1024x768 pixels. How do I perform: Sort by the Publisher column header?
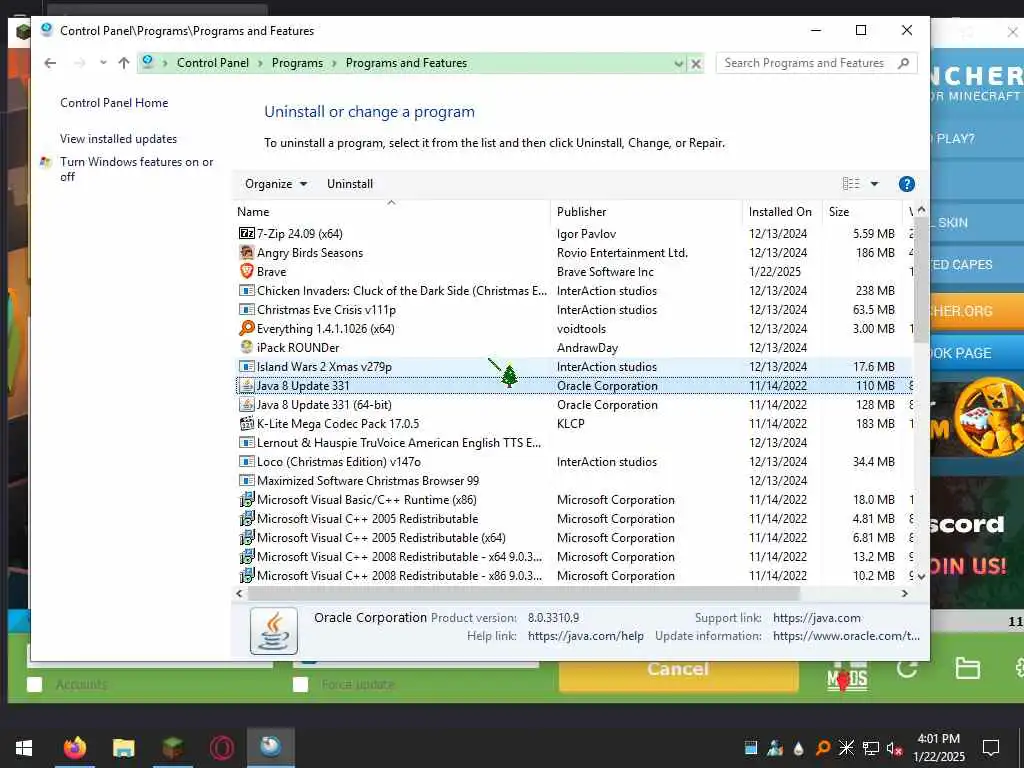click(647, 212)
